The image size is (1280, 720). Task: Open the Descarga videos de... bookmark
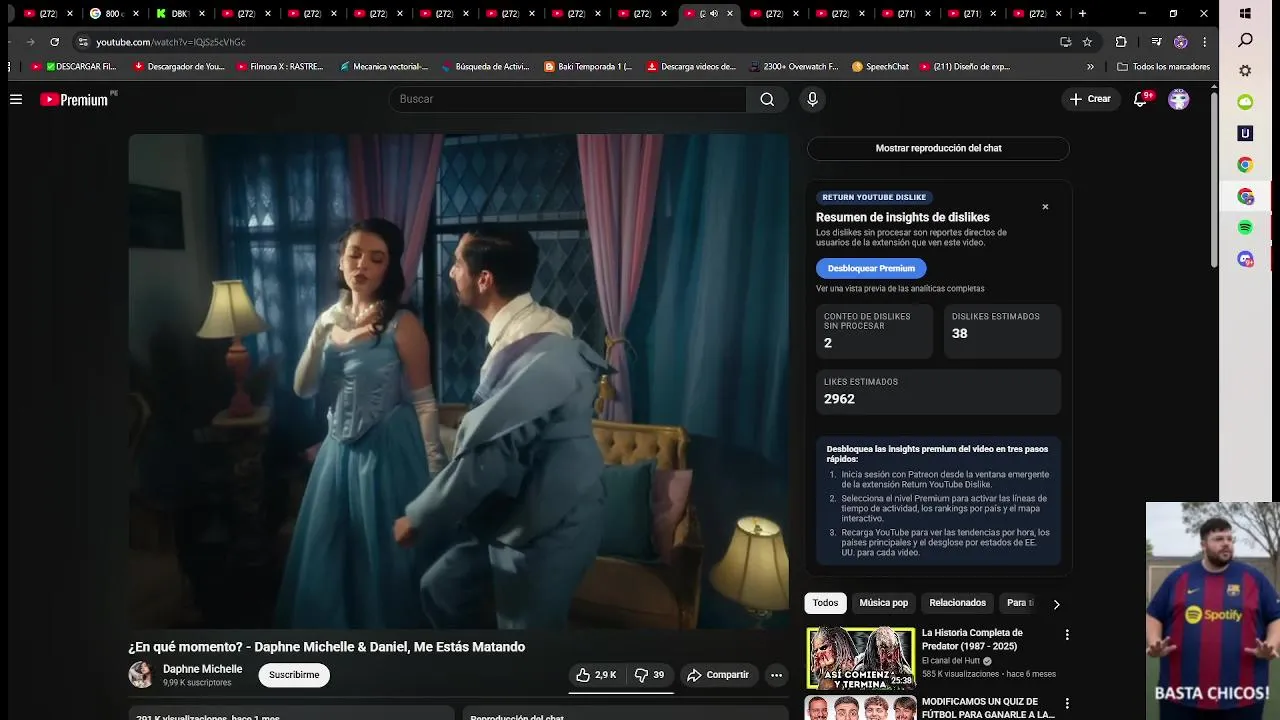click(x=691, y=67)
